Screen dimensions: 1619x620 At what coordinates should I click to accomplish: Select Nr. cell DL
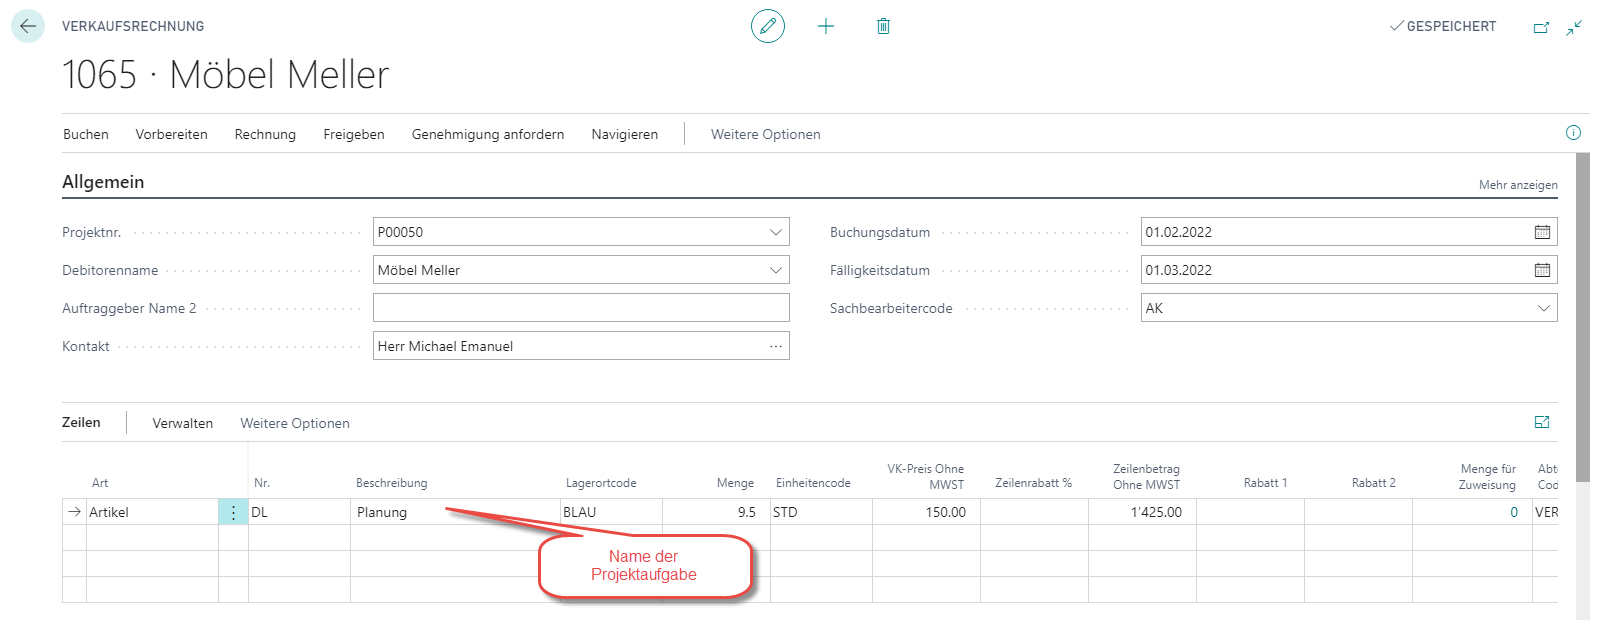coord(299,512)
